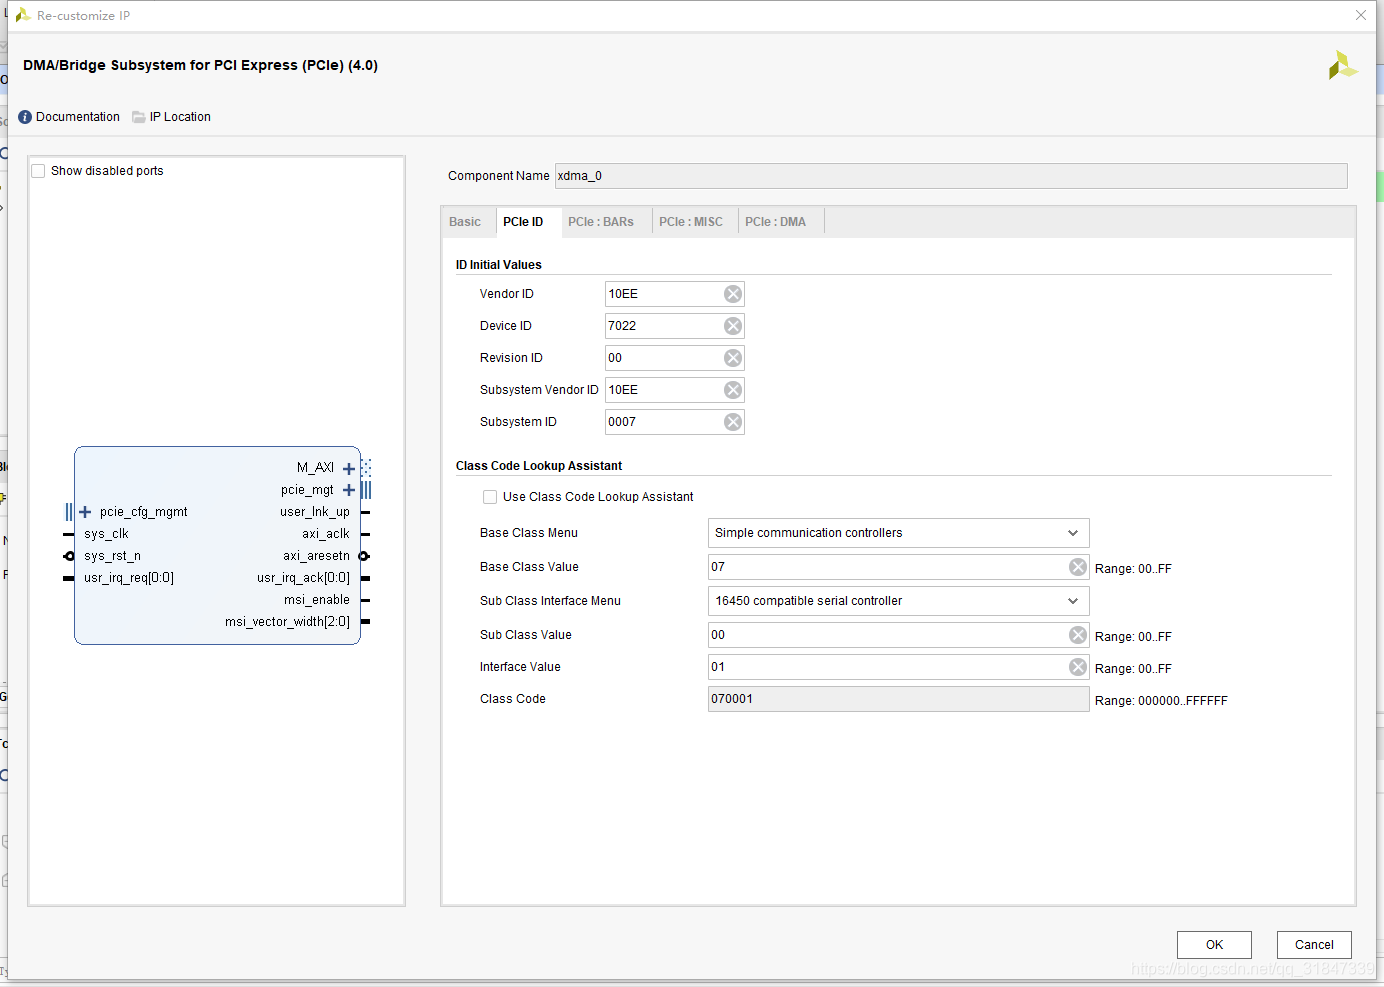Image resolution: width=1384 pixels, height=987 pixels.
Task: Clear the Subsystem Vendor ID field
Action: [x=733, y=390]
